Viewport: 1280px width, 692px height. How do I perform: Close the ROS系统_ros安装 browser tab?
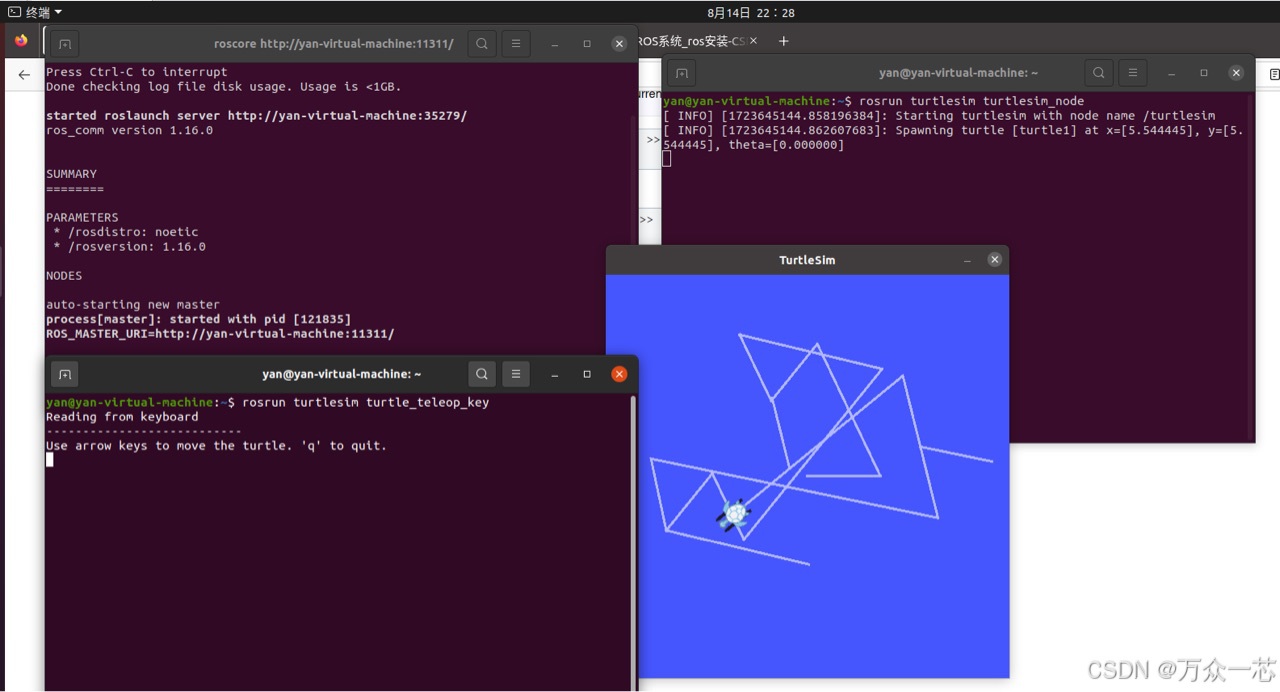[753, 41]
